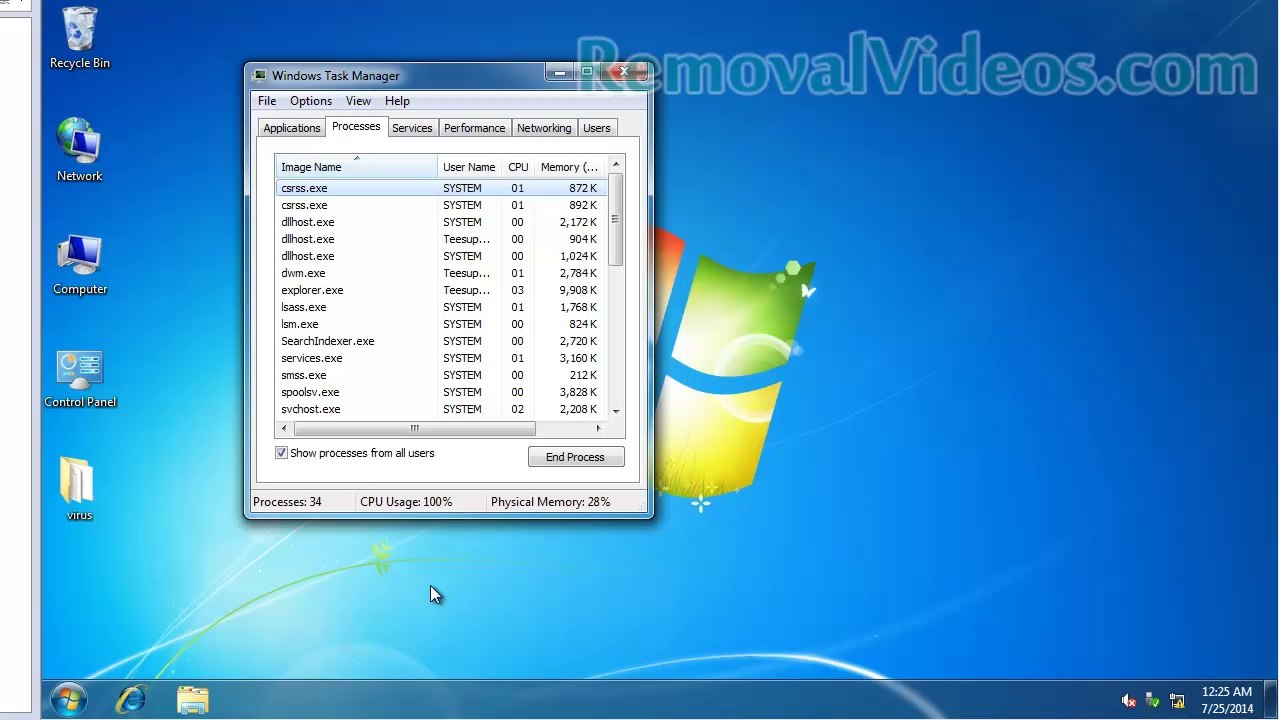1280x720 pixels.
Task: Select the SearchIndexer.exe process row
Action: click(440, 341)
